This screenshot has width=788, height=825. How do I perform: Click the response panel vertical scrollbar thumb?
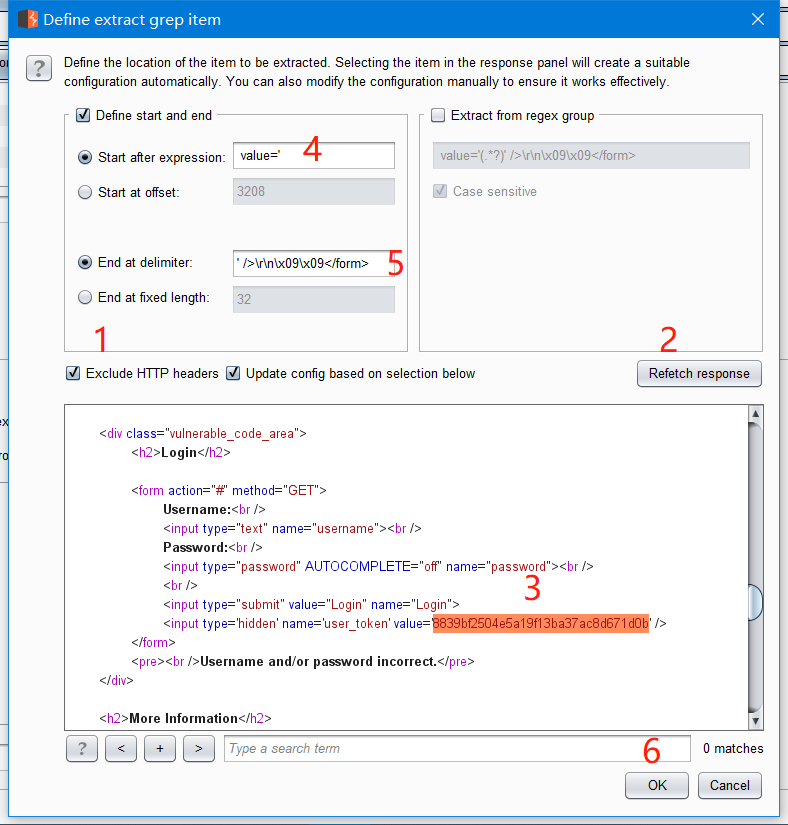pyautogui.click(x=755, y=602)
